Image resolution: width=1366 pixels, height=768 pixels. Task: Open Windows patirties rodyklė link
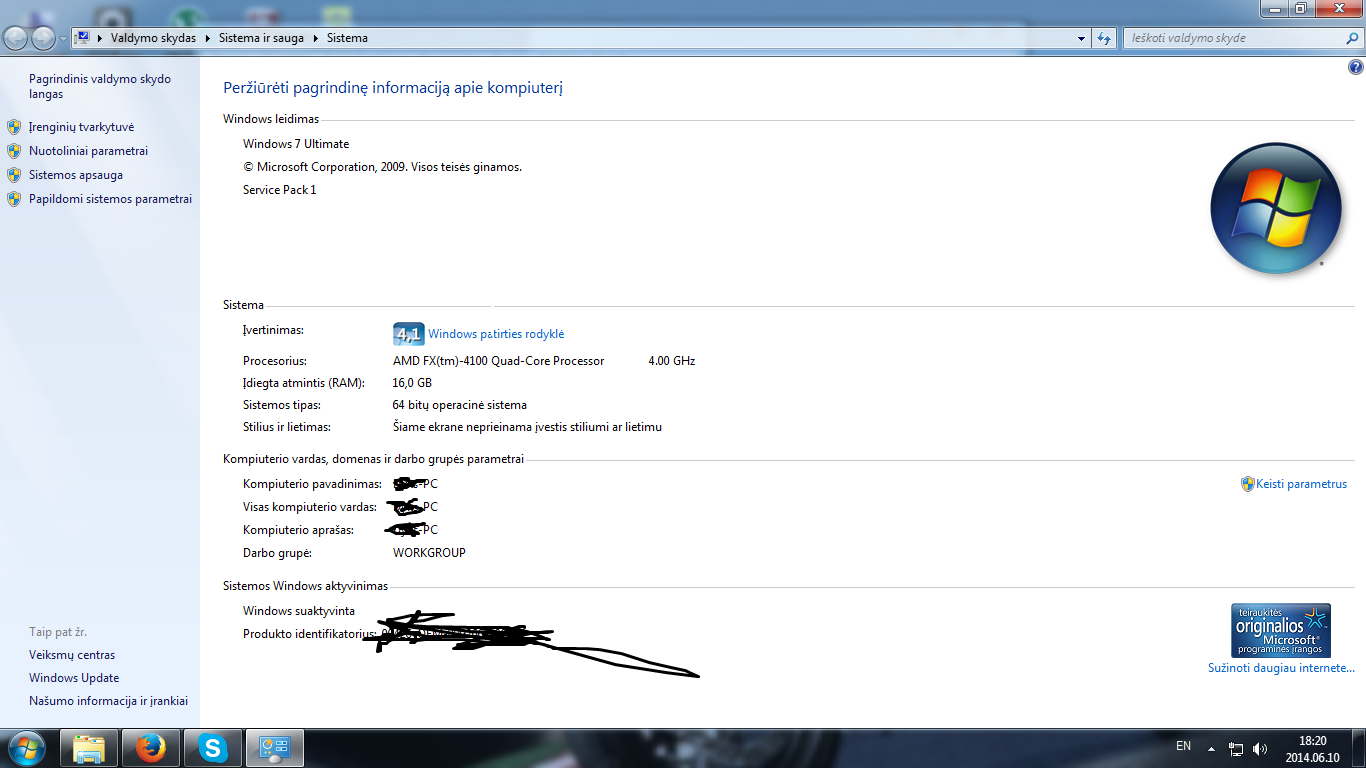497,334
